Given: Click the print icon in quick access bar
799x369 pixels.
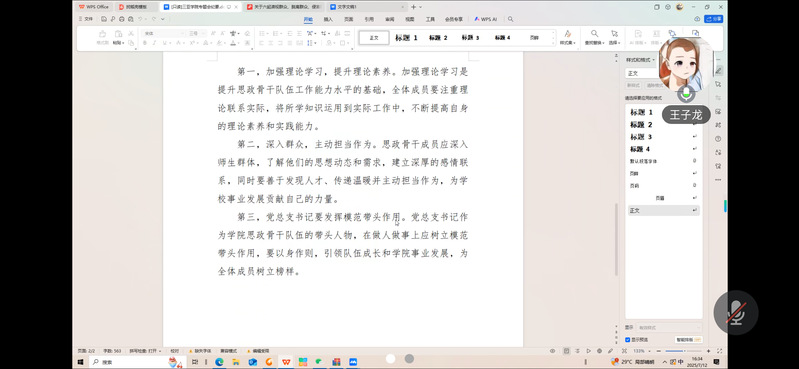Looking at the screenshot, I should click(121, 19).
